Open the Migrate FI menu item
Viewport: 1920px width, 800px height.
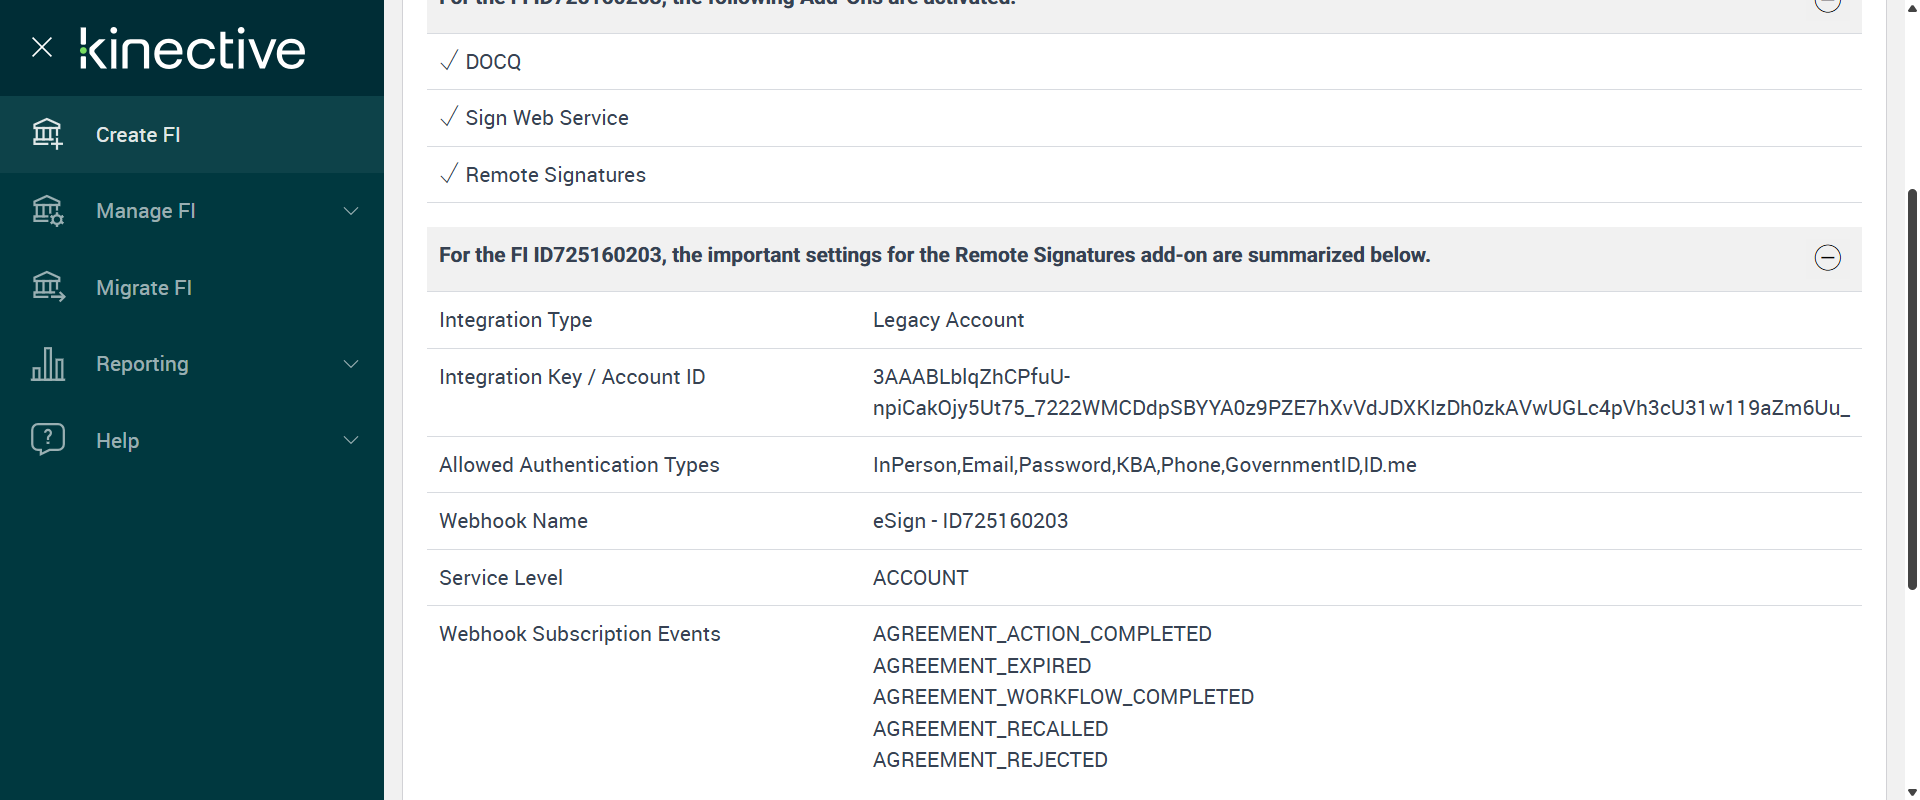coord(144,288)
